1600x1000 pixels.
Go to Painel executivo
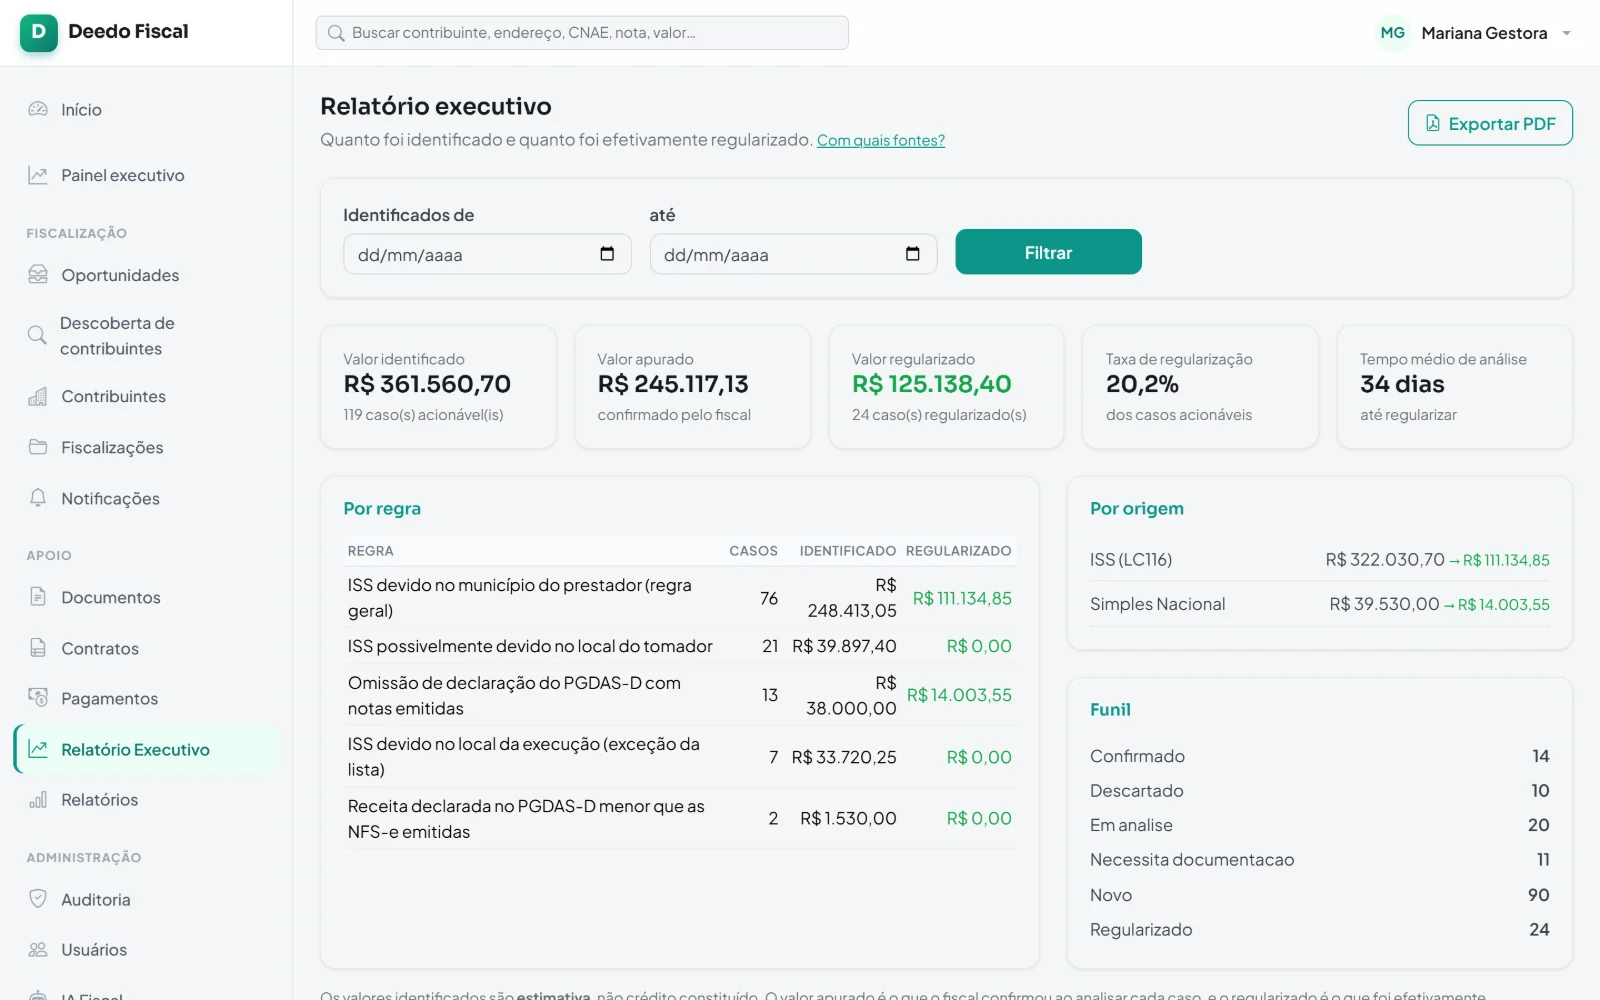(x=147, y=175)
